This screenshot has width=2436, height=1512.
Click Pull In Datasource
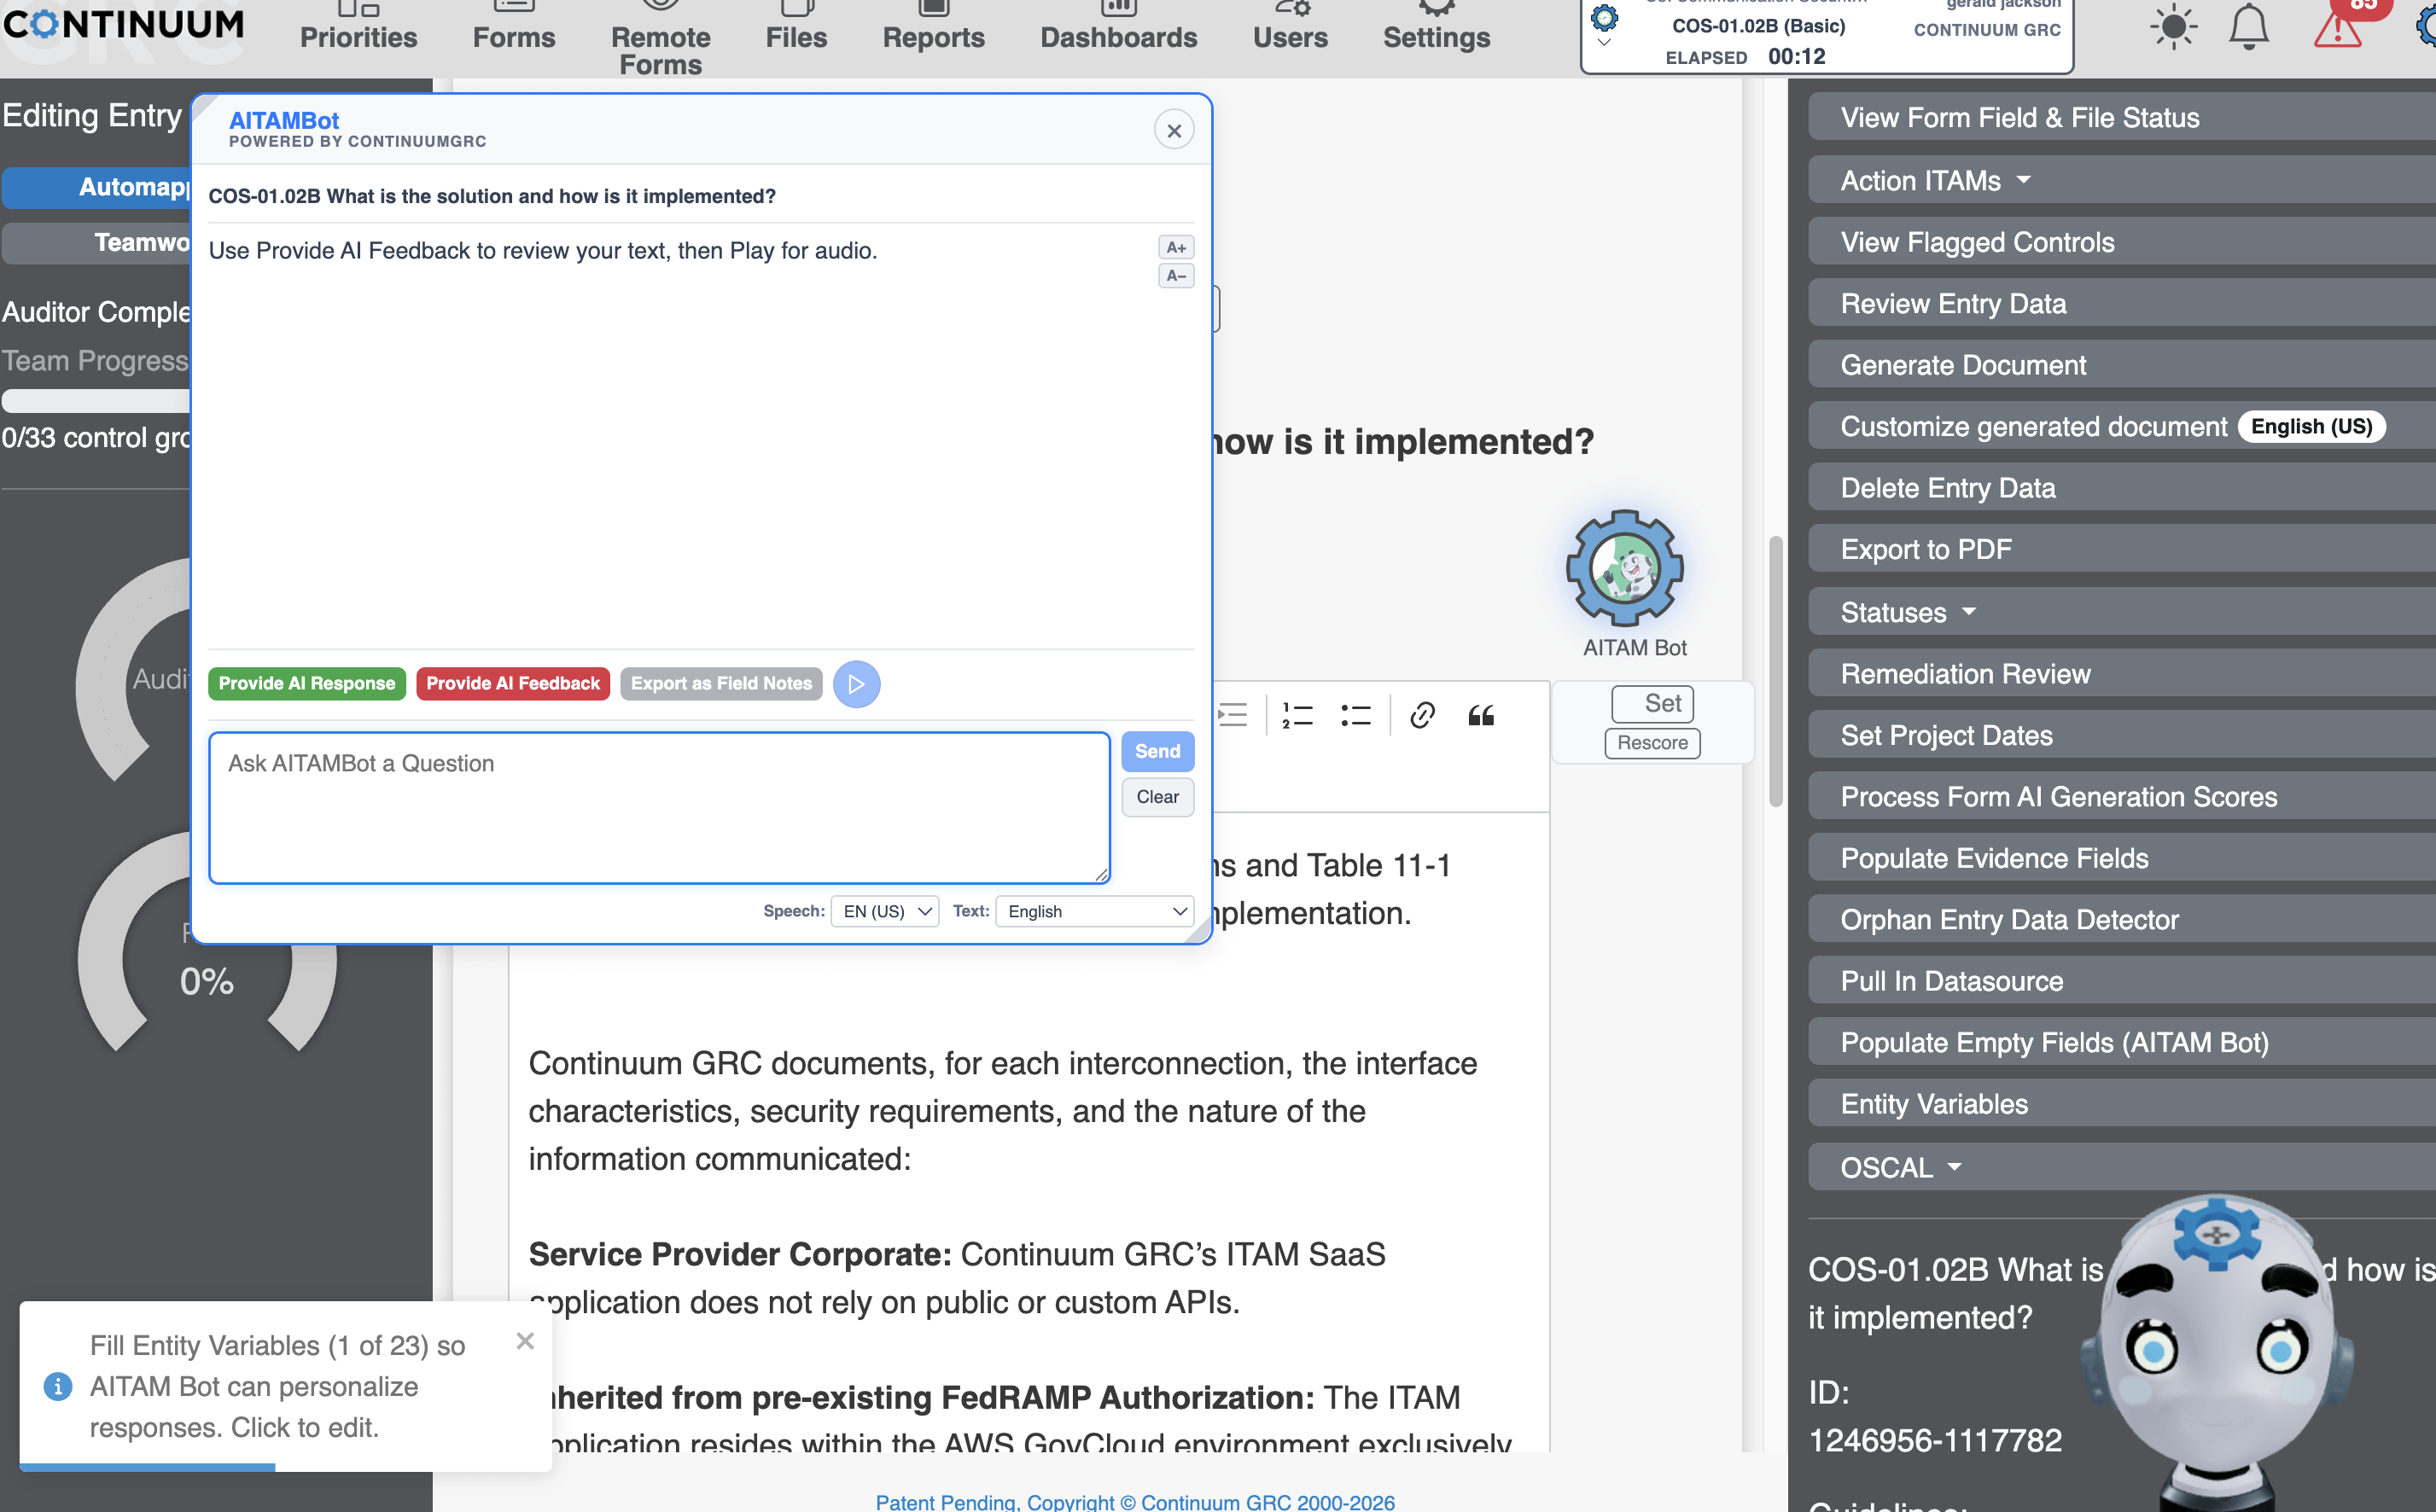[2120, 981]
